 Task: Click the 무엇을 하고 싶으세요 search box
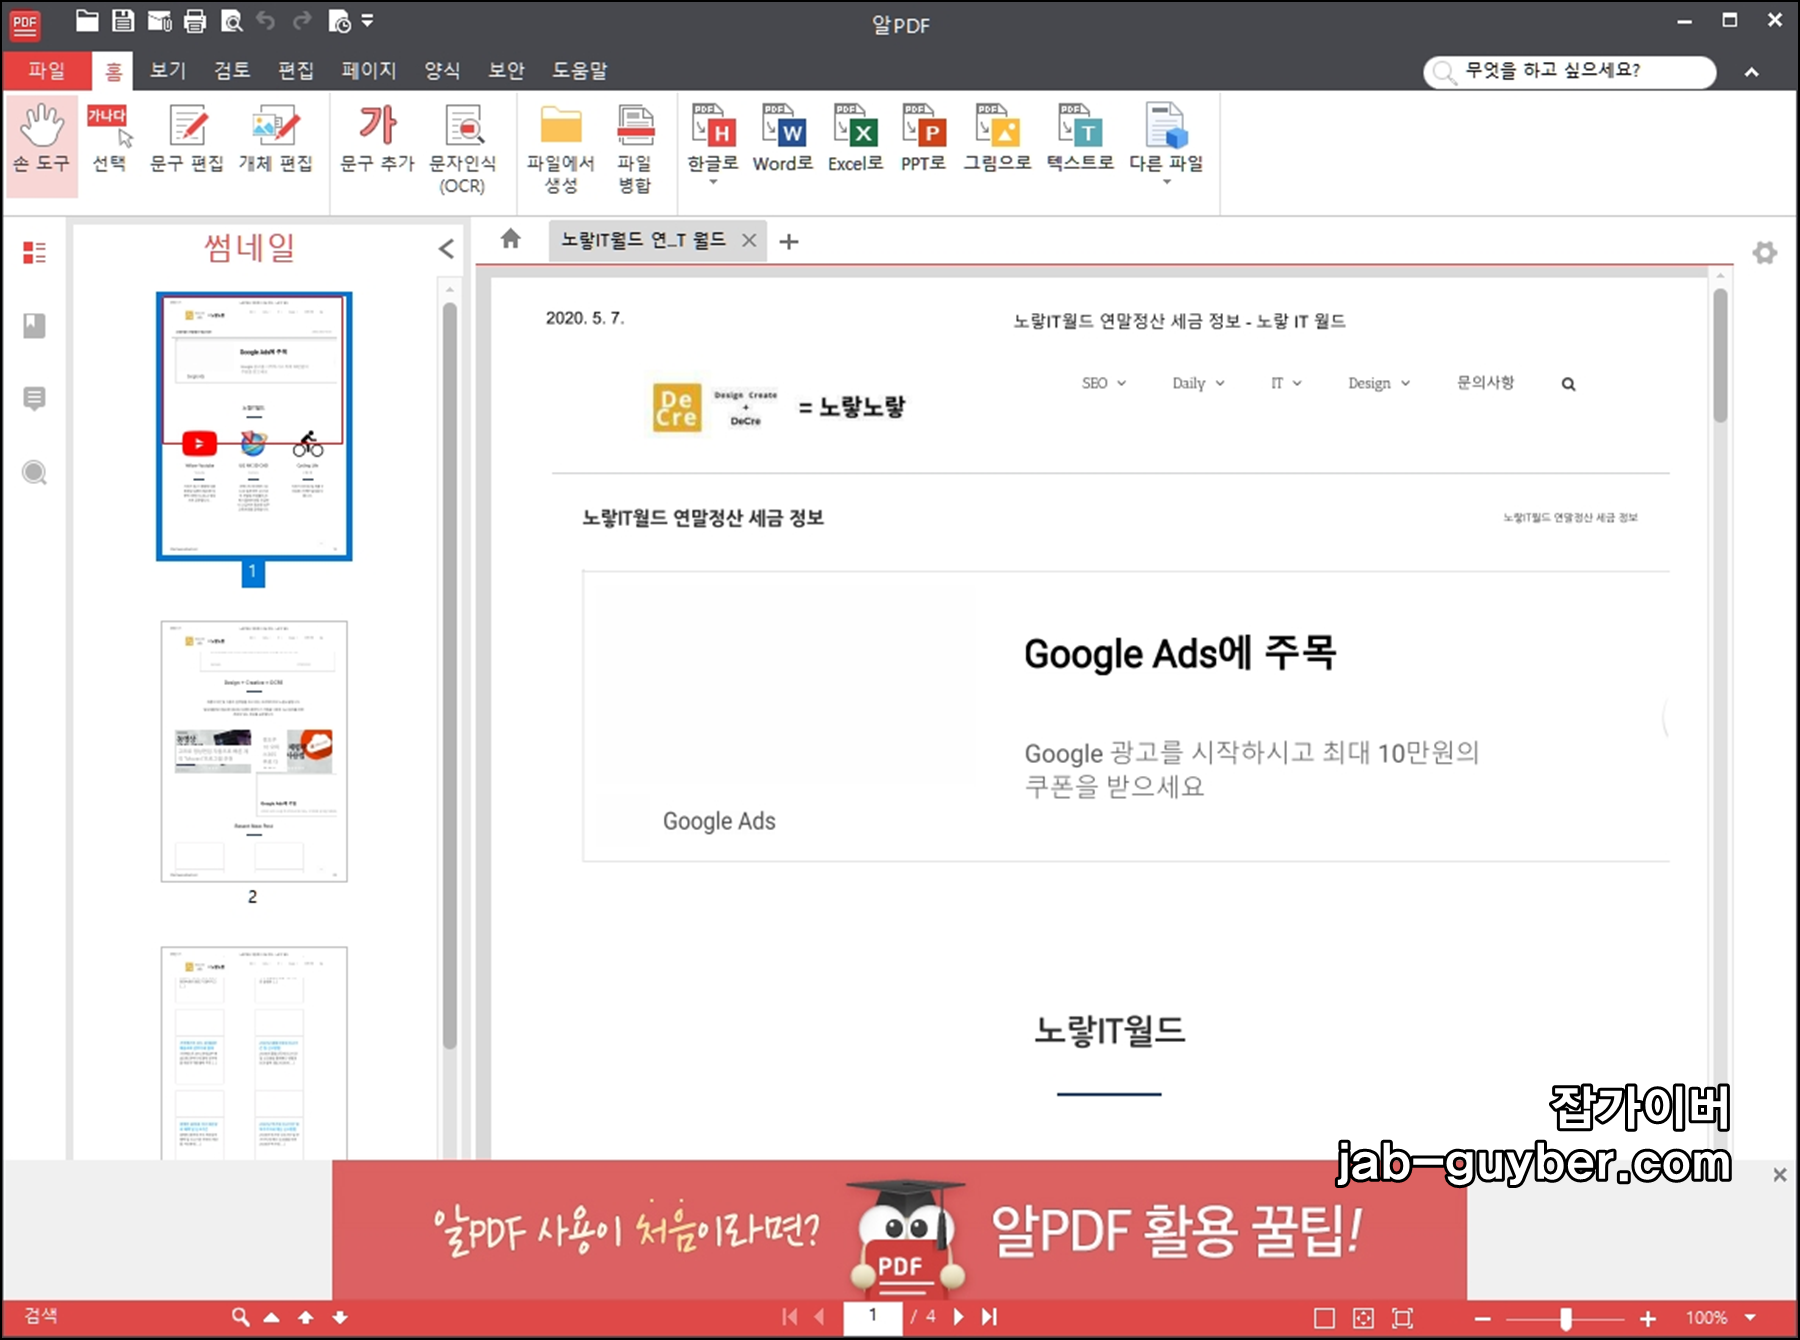pos(1570,71)
